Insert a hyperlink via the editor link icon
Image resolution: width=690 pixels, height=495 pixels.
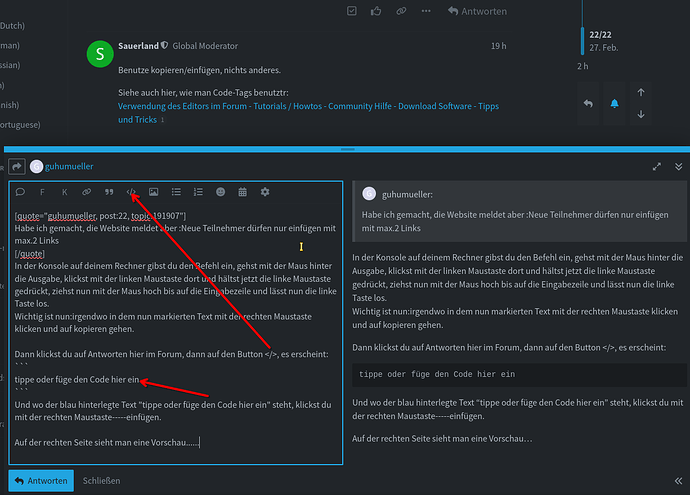[86, 191]
